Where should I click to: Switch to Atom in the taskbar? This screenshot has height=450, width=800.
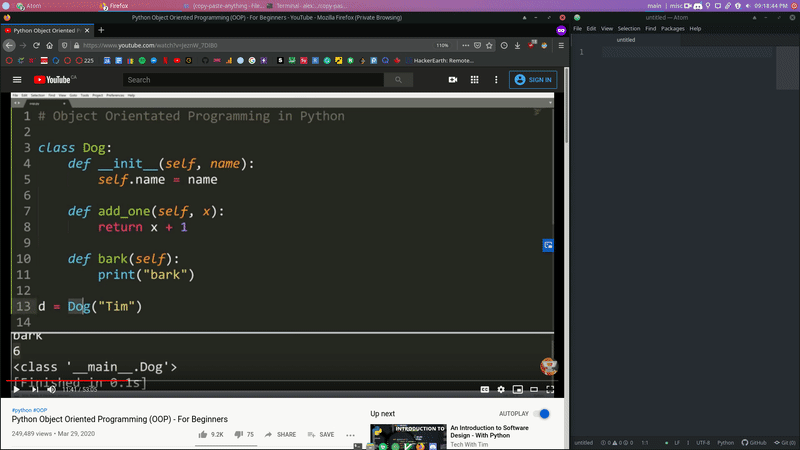coord(30,6)
